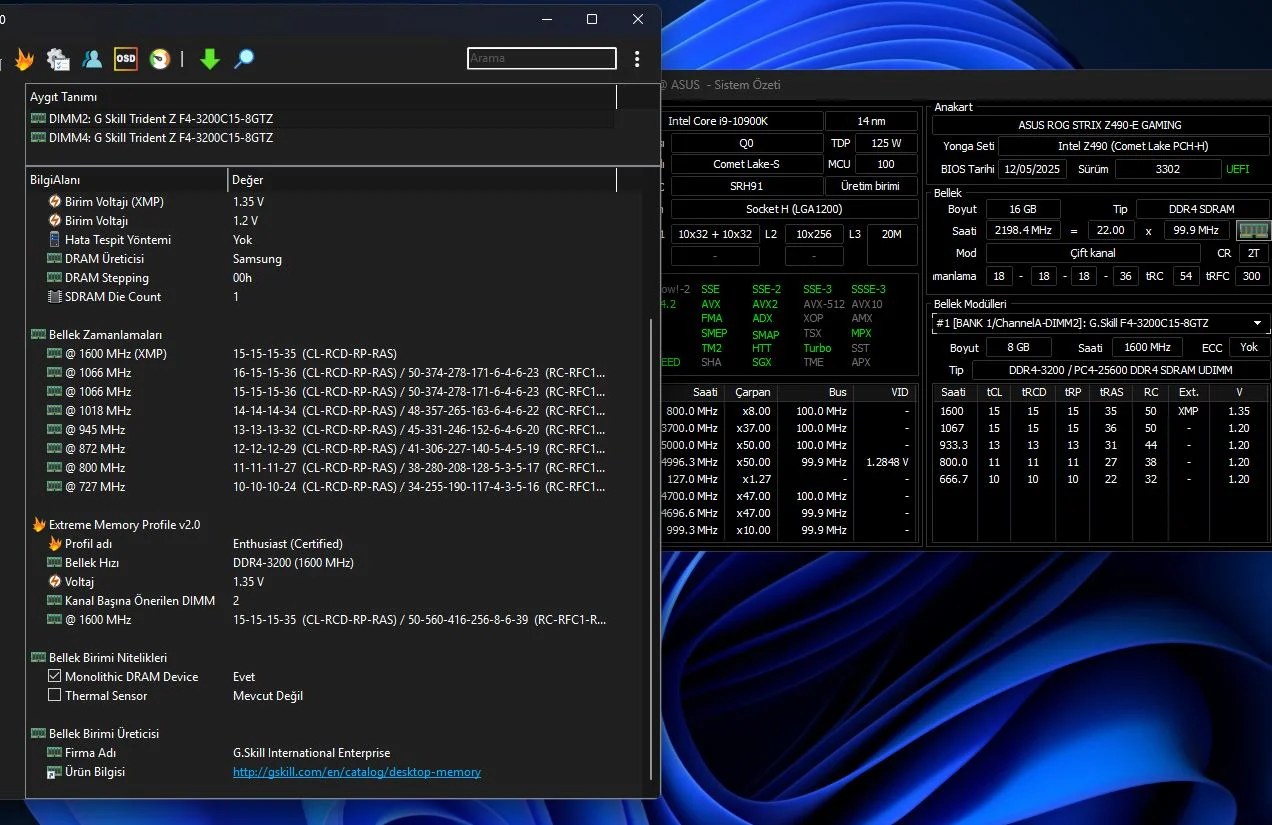
Task: Click the blue magnifier search toolbar icon
Action: pyautogui.click(x=243, y=59)
